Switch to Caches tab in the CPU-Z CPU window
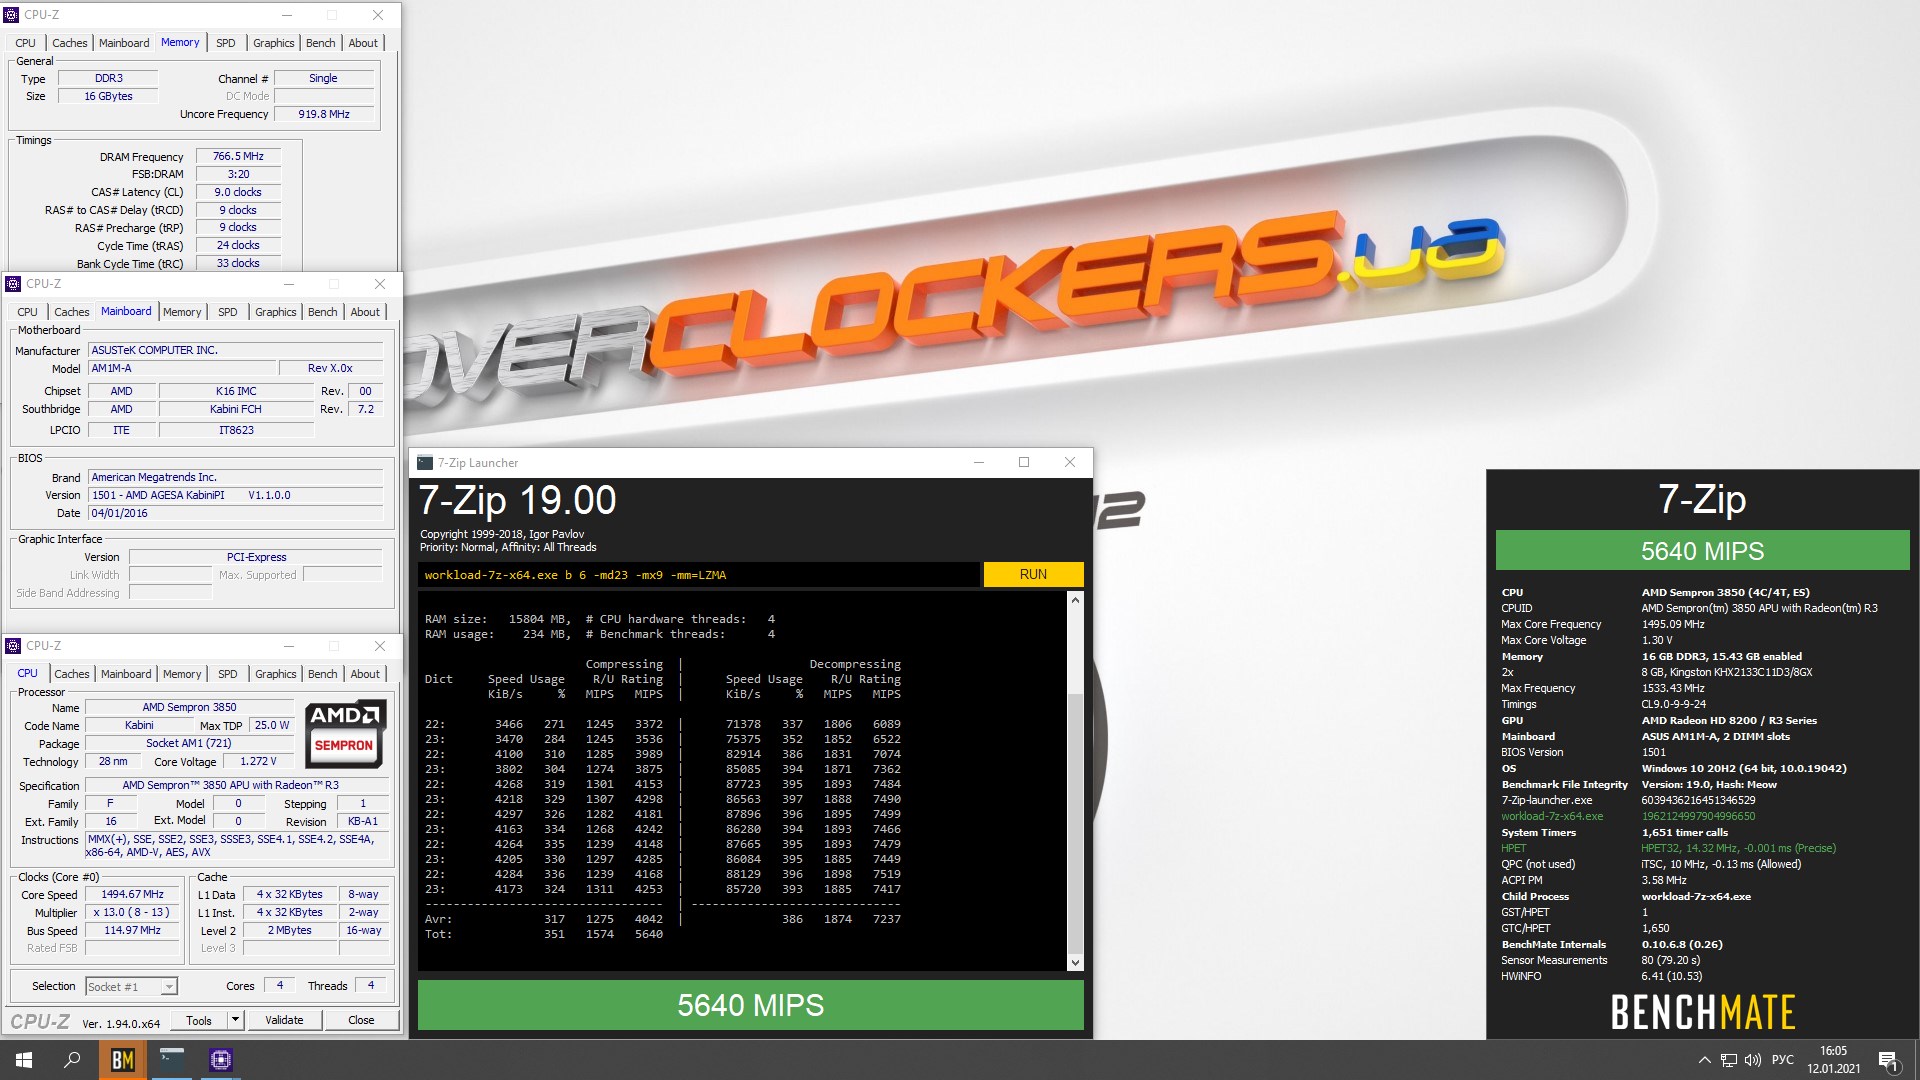This screenshot has width=1920, height=1080. (x=72, y=674)
